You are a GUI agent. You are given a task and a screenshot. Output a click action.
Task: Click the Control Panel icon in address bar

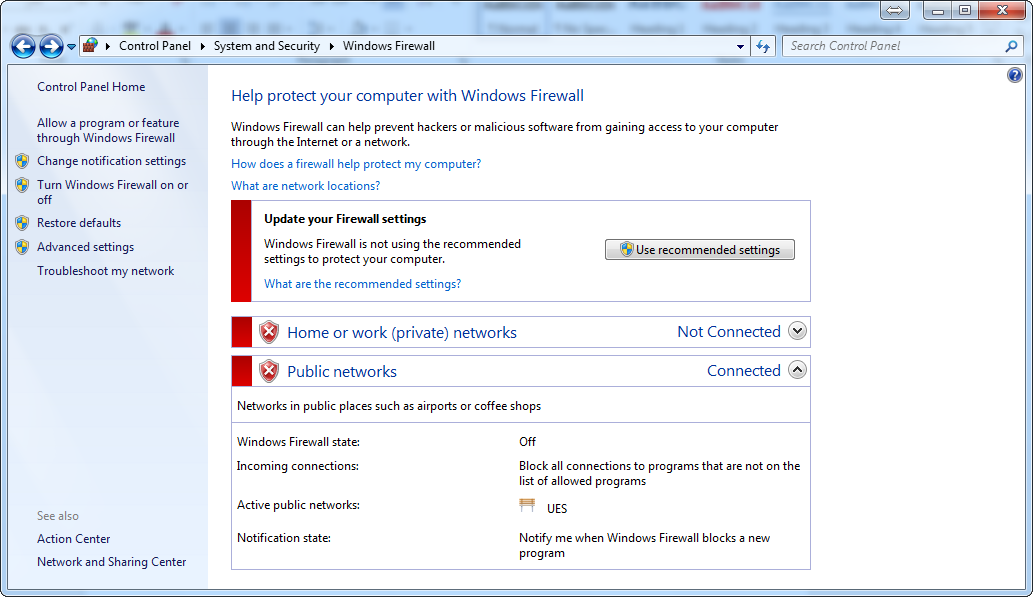(90, 45)
